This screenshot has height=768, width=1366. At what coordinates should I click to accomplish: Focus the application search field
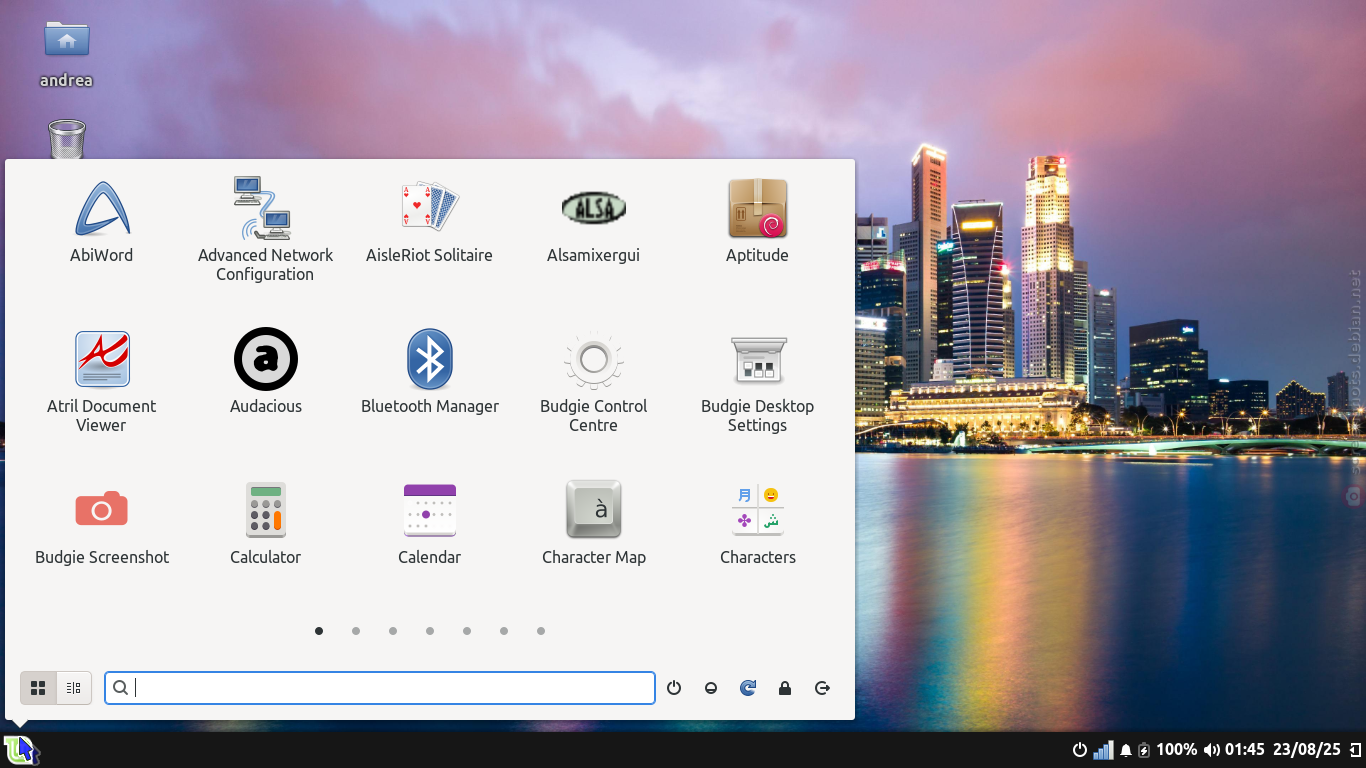click(x=380, y=688)
